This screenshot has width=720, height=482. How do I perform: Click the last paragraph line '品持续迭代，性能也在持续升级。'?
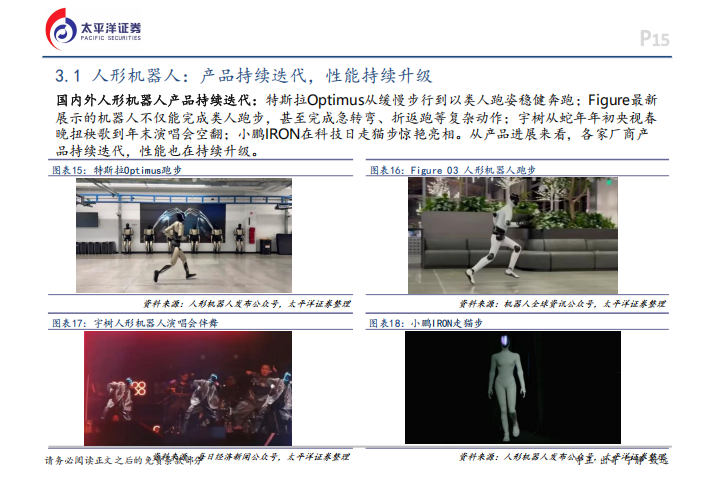158,151
